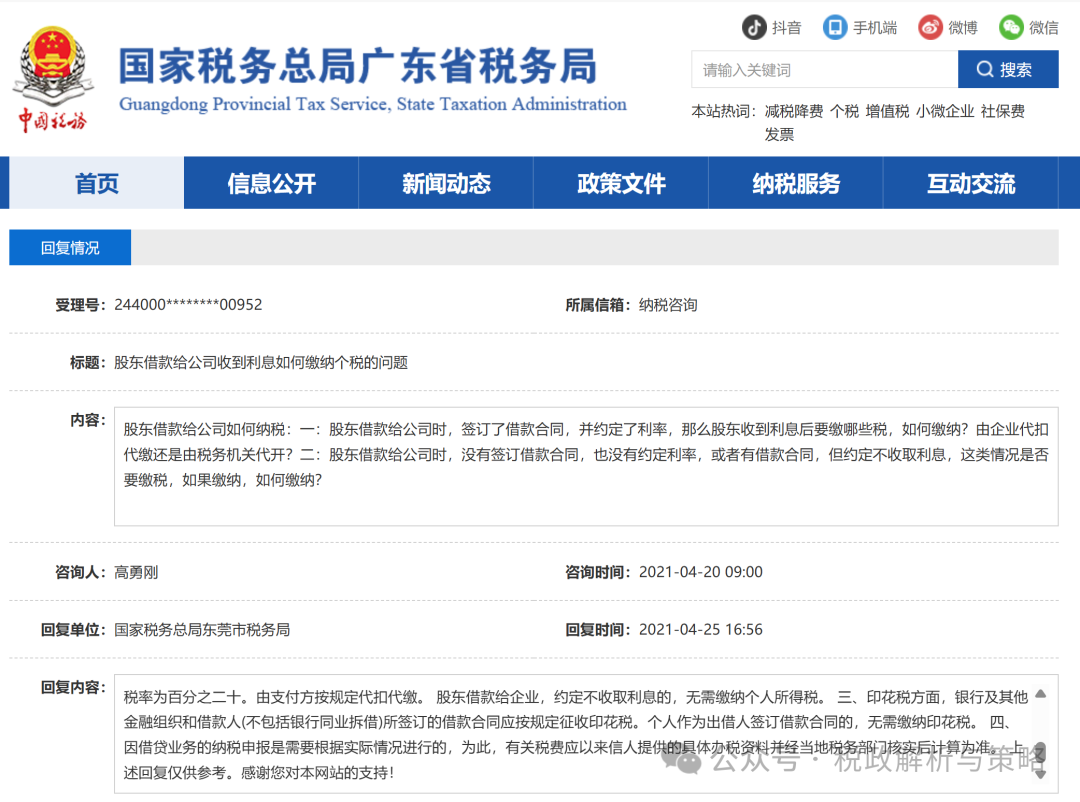
Task: Click the WeChat (微信) icon
Action: (1011, 27)
